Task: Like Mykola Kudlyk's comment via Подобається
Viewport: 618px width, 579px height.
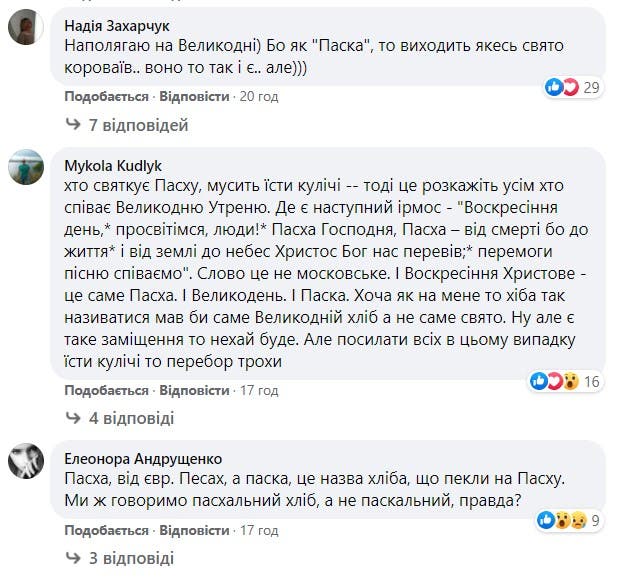Action: pos(105,388)
